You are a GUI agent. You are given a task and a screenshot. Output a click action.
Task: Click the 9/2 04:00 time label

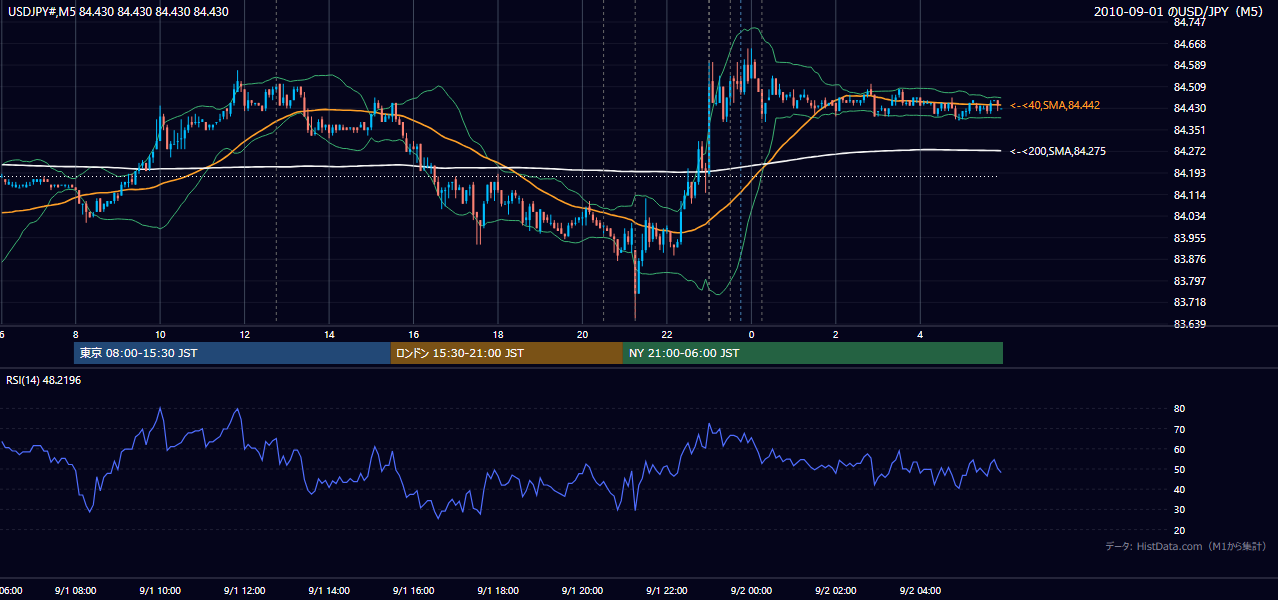920,591
